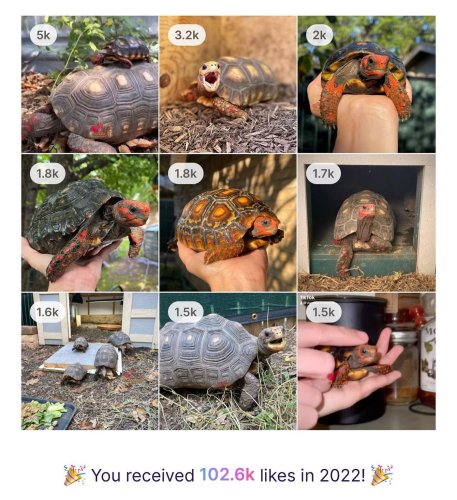Open the photo of four tortoises in the yard
Image resolution: width=457 pixels, height=500 pixels.
(90, 361)
